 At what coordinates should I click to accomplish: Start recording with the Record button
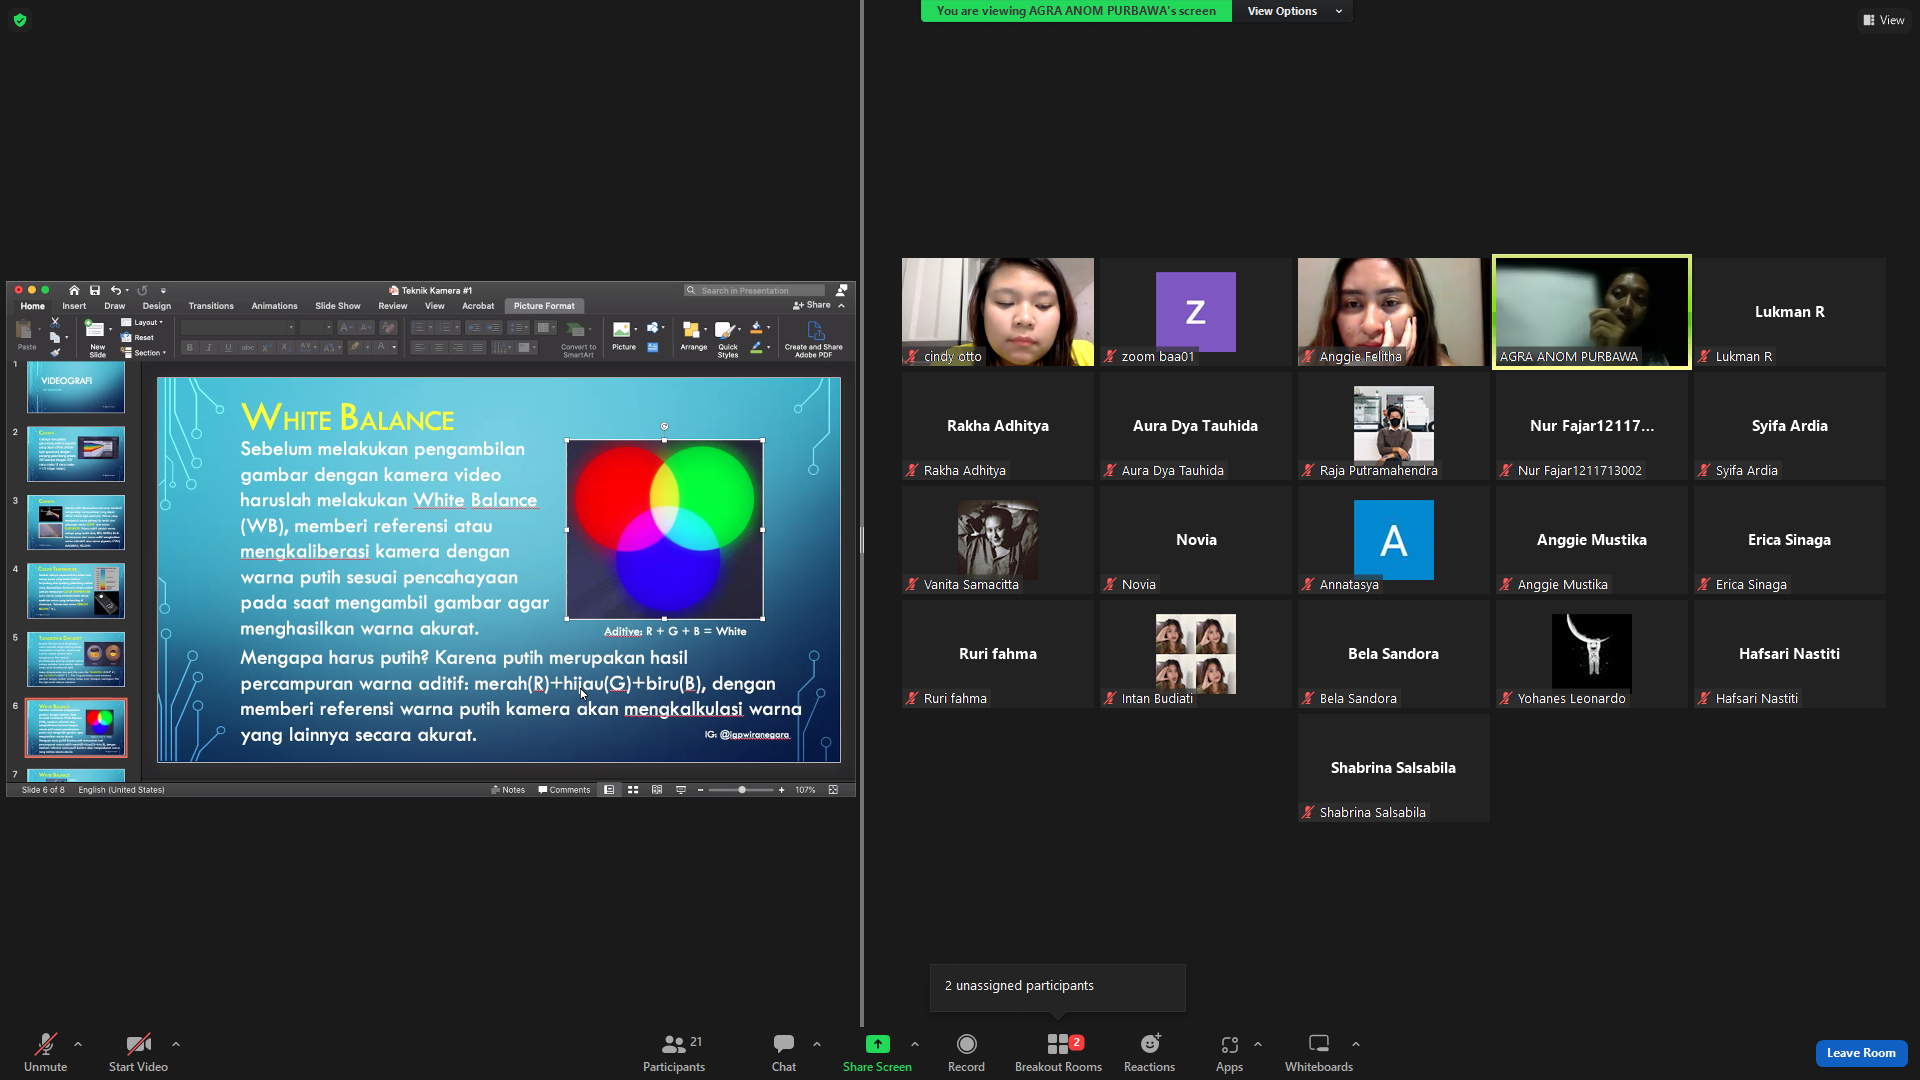(x=966, y=1053)
